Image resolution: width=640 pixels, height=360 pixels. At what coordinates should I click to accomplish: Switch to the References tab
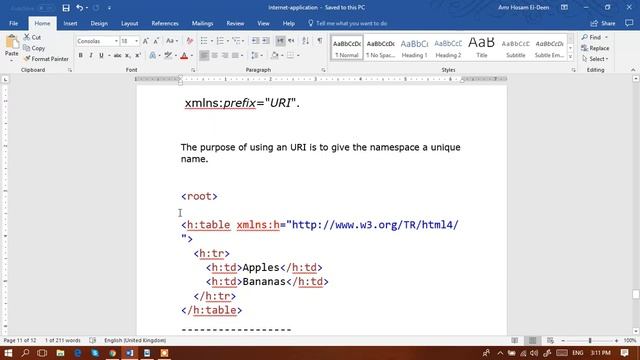pos(165,23)
